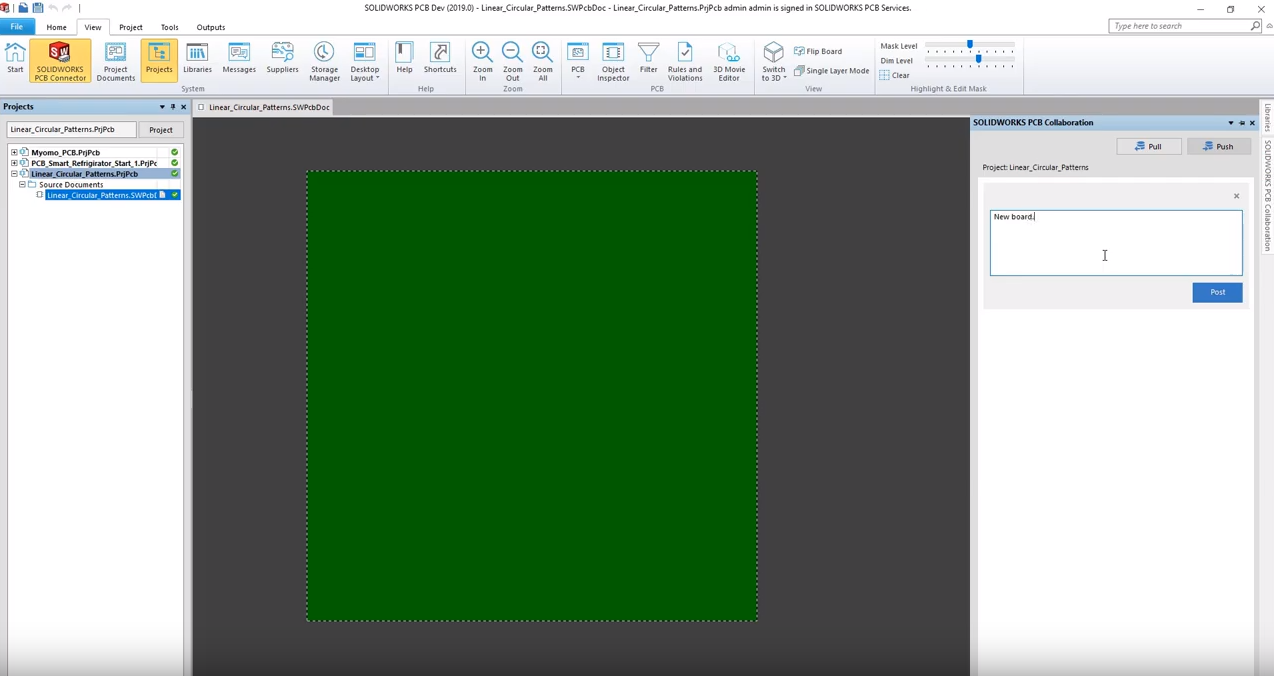The image size is (1274, 676).
Task: Close the Projects panel
Action: coord(183,107)
